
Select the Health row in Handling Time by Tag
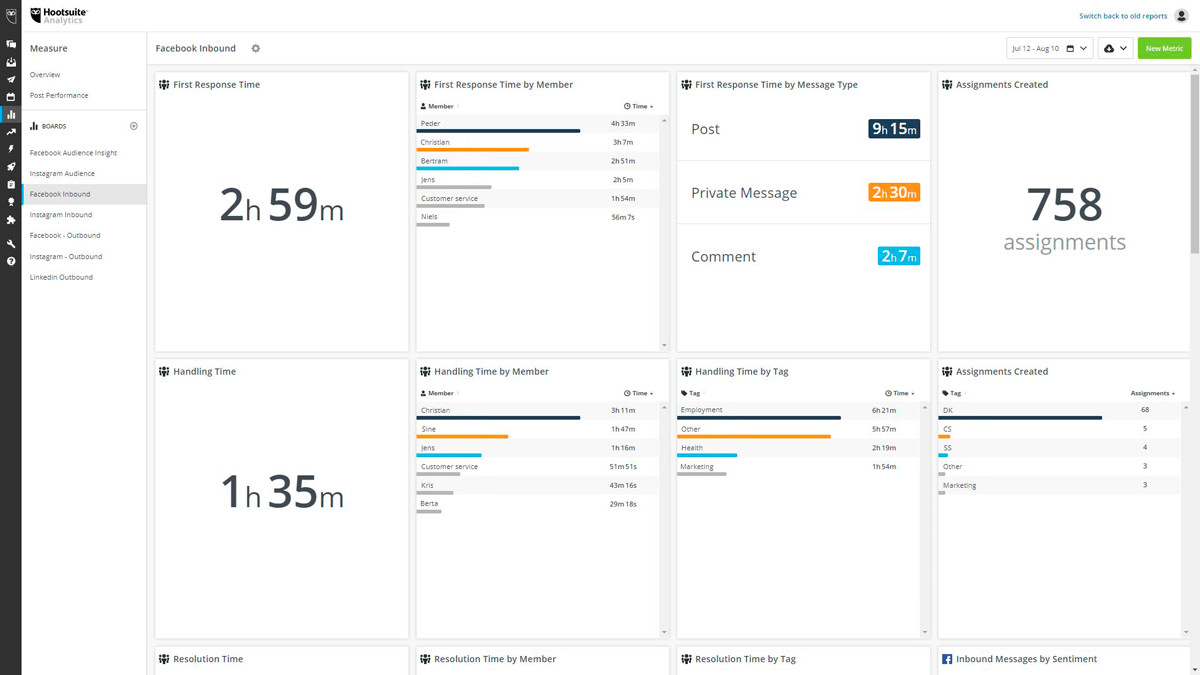(x=798, y=449)
